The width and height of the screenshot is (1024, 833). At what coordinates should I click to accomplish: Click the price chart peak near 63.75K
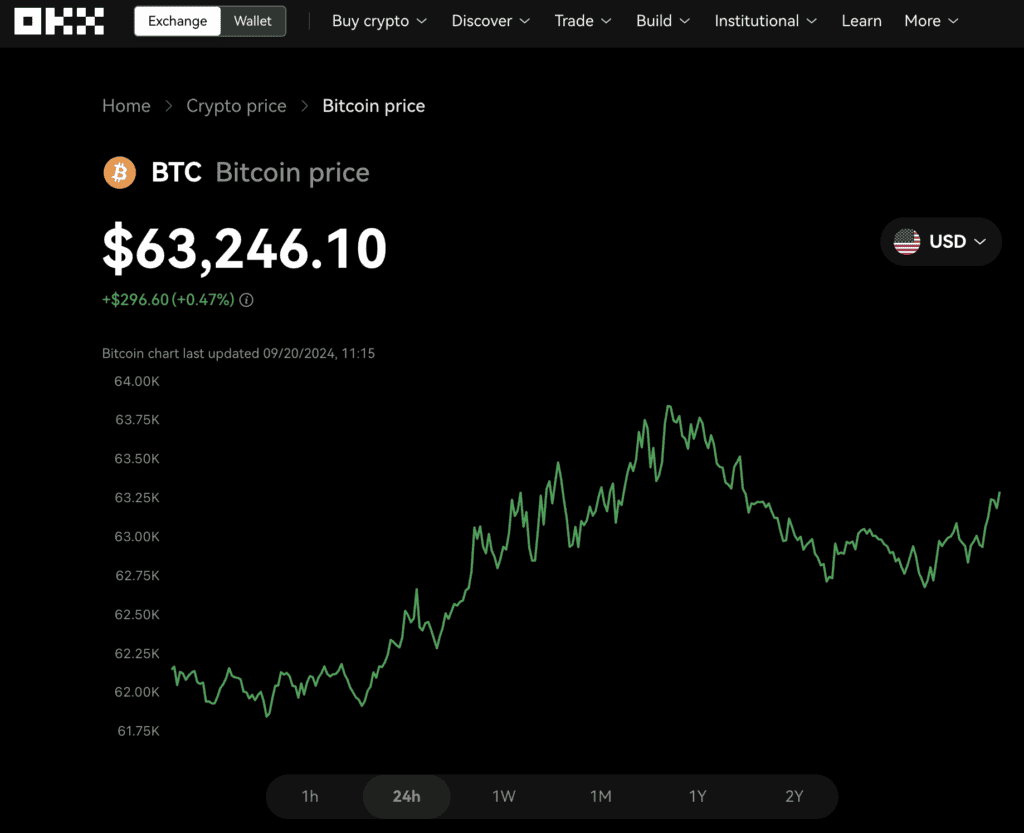(x=669, y=407)
